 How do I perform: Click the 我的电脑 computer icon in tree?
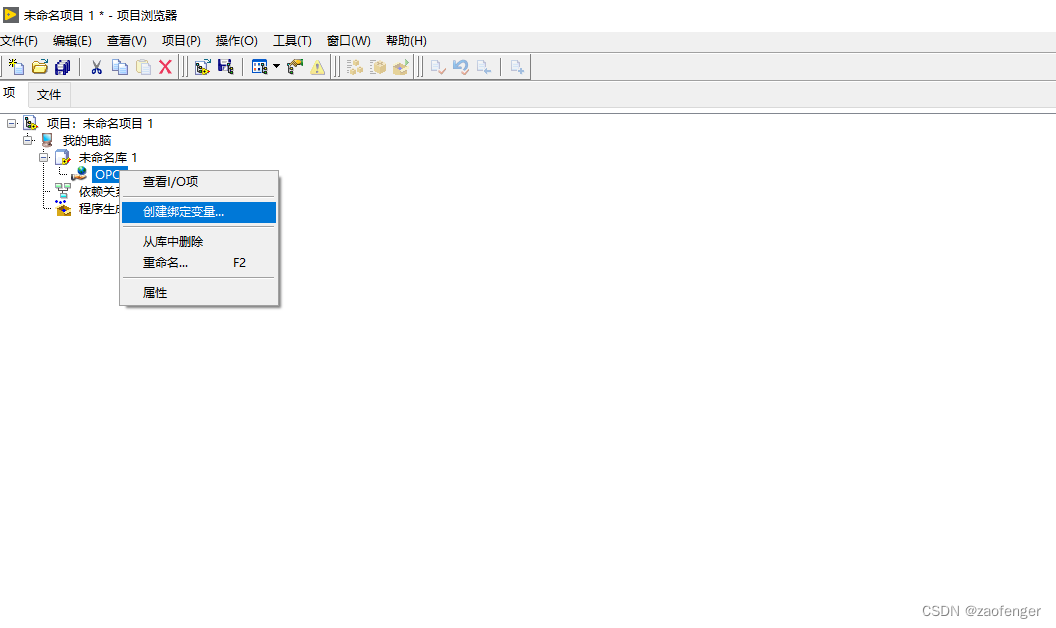point(46,139)
